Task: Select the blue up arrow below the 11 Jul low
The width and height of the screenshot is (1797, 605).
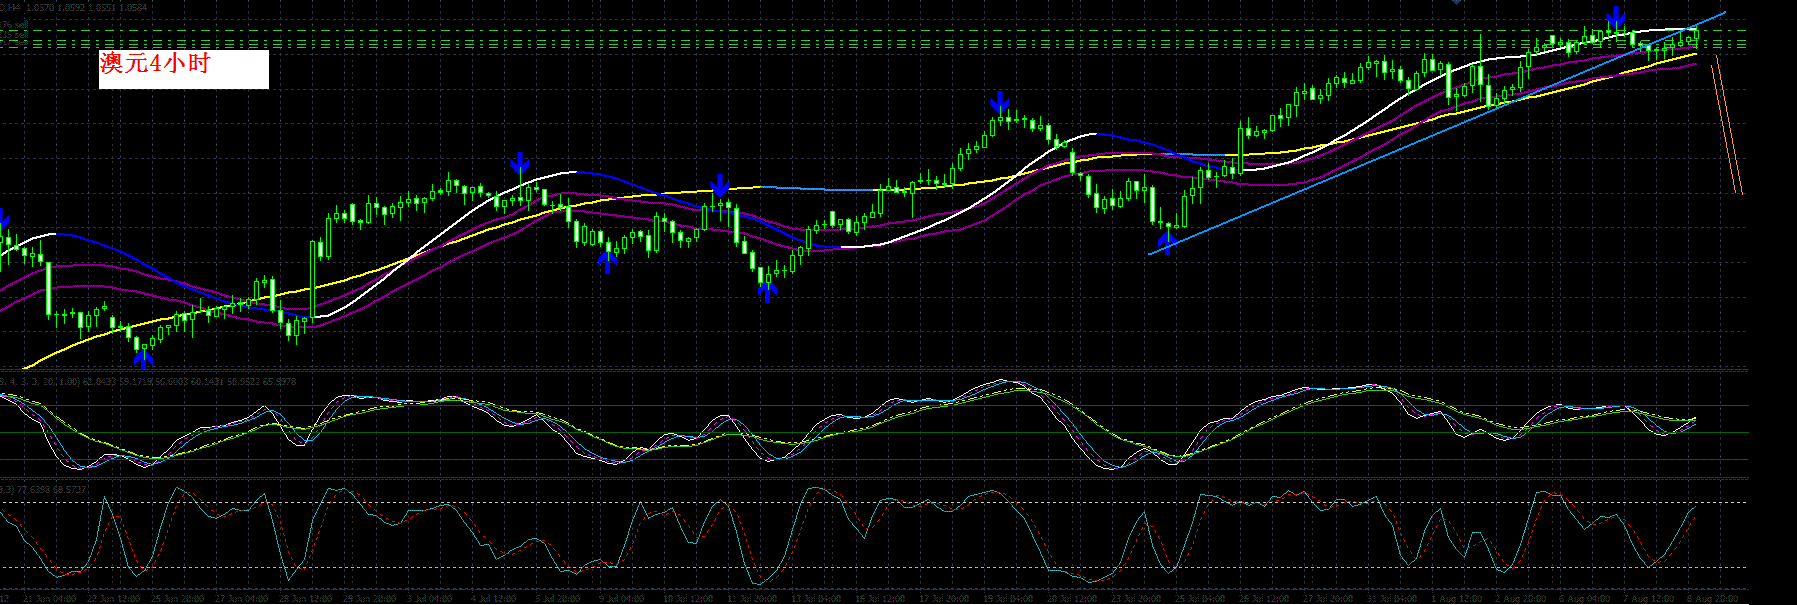Action: click(767, 291)
